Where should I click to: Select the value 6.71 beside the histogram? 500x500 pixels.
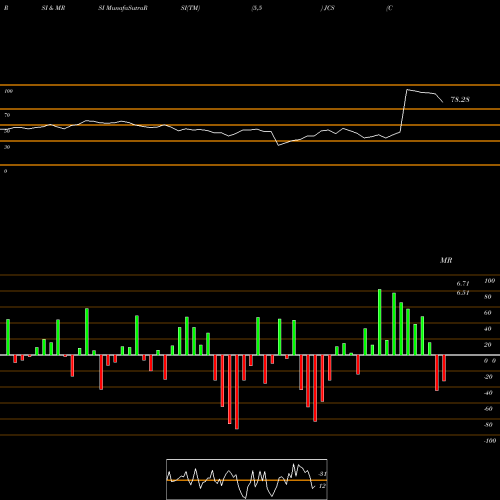463,283
